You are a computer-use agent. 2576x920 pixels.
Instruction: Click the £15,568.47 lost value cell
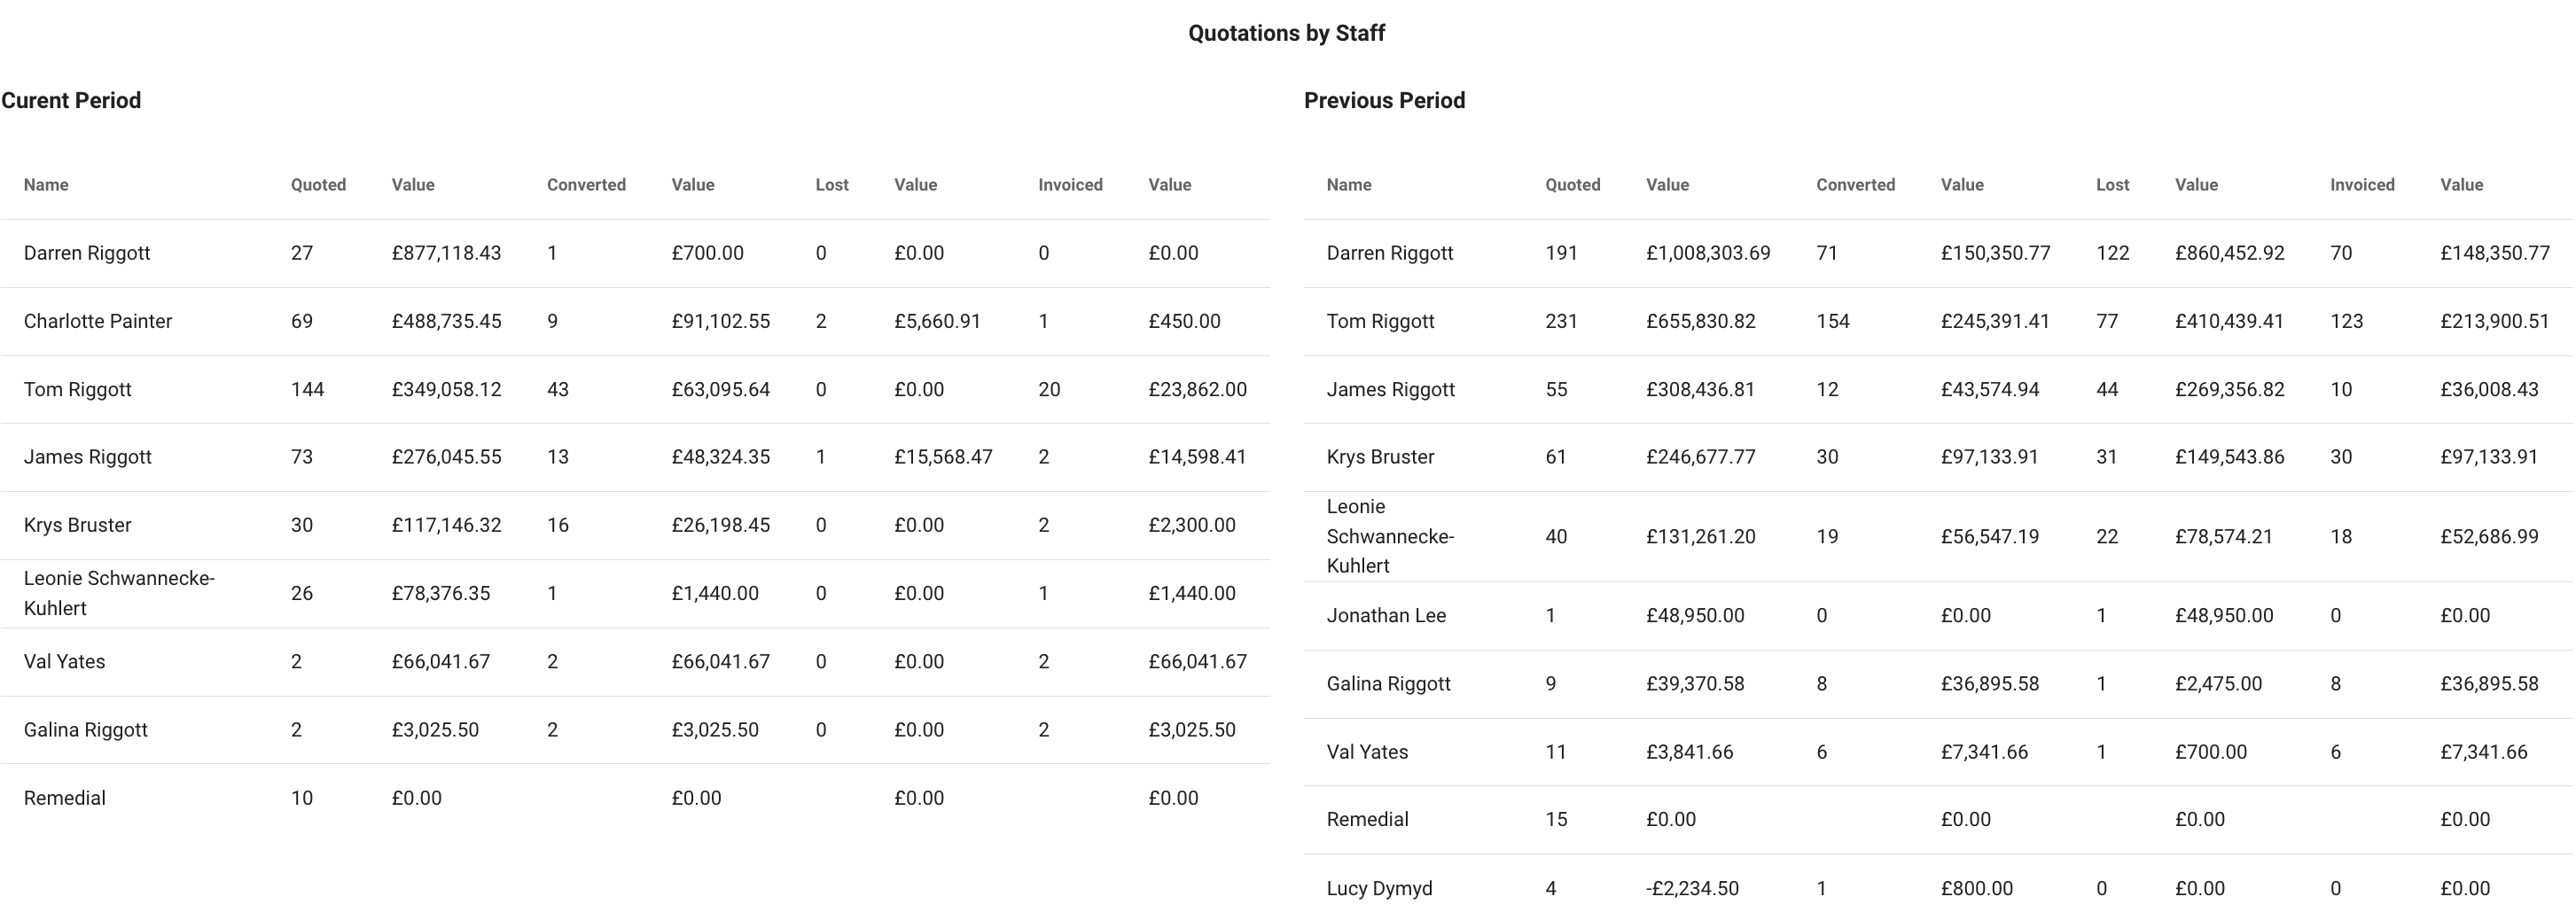click(943, 457)
